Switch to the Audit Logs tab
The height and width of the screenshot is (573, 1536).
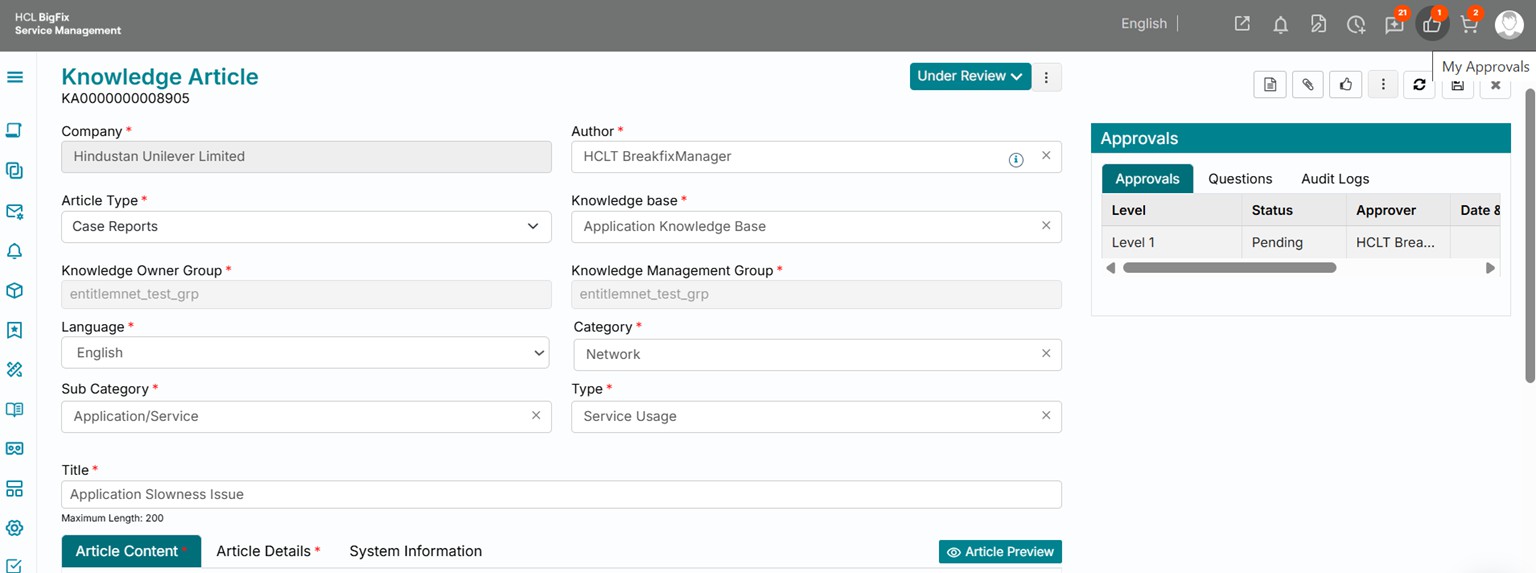tap(1334, 179)
